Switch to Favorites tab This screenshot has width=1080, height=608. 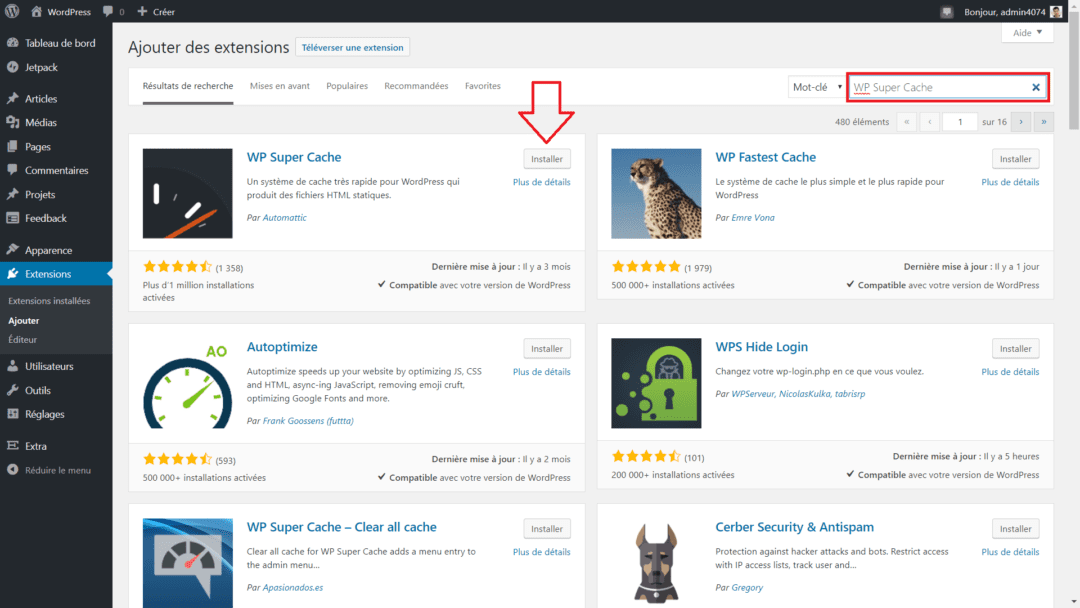pos(483,86)
